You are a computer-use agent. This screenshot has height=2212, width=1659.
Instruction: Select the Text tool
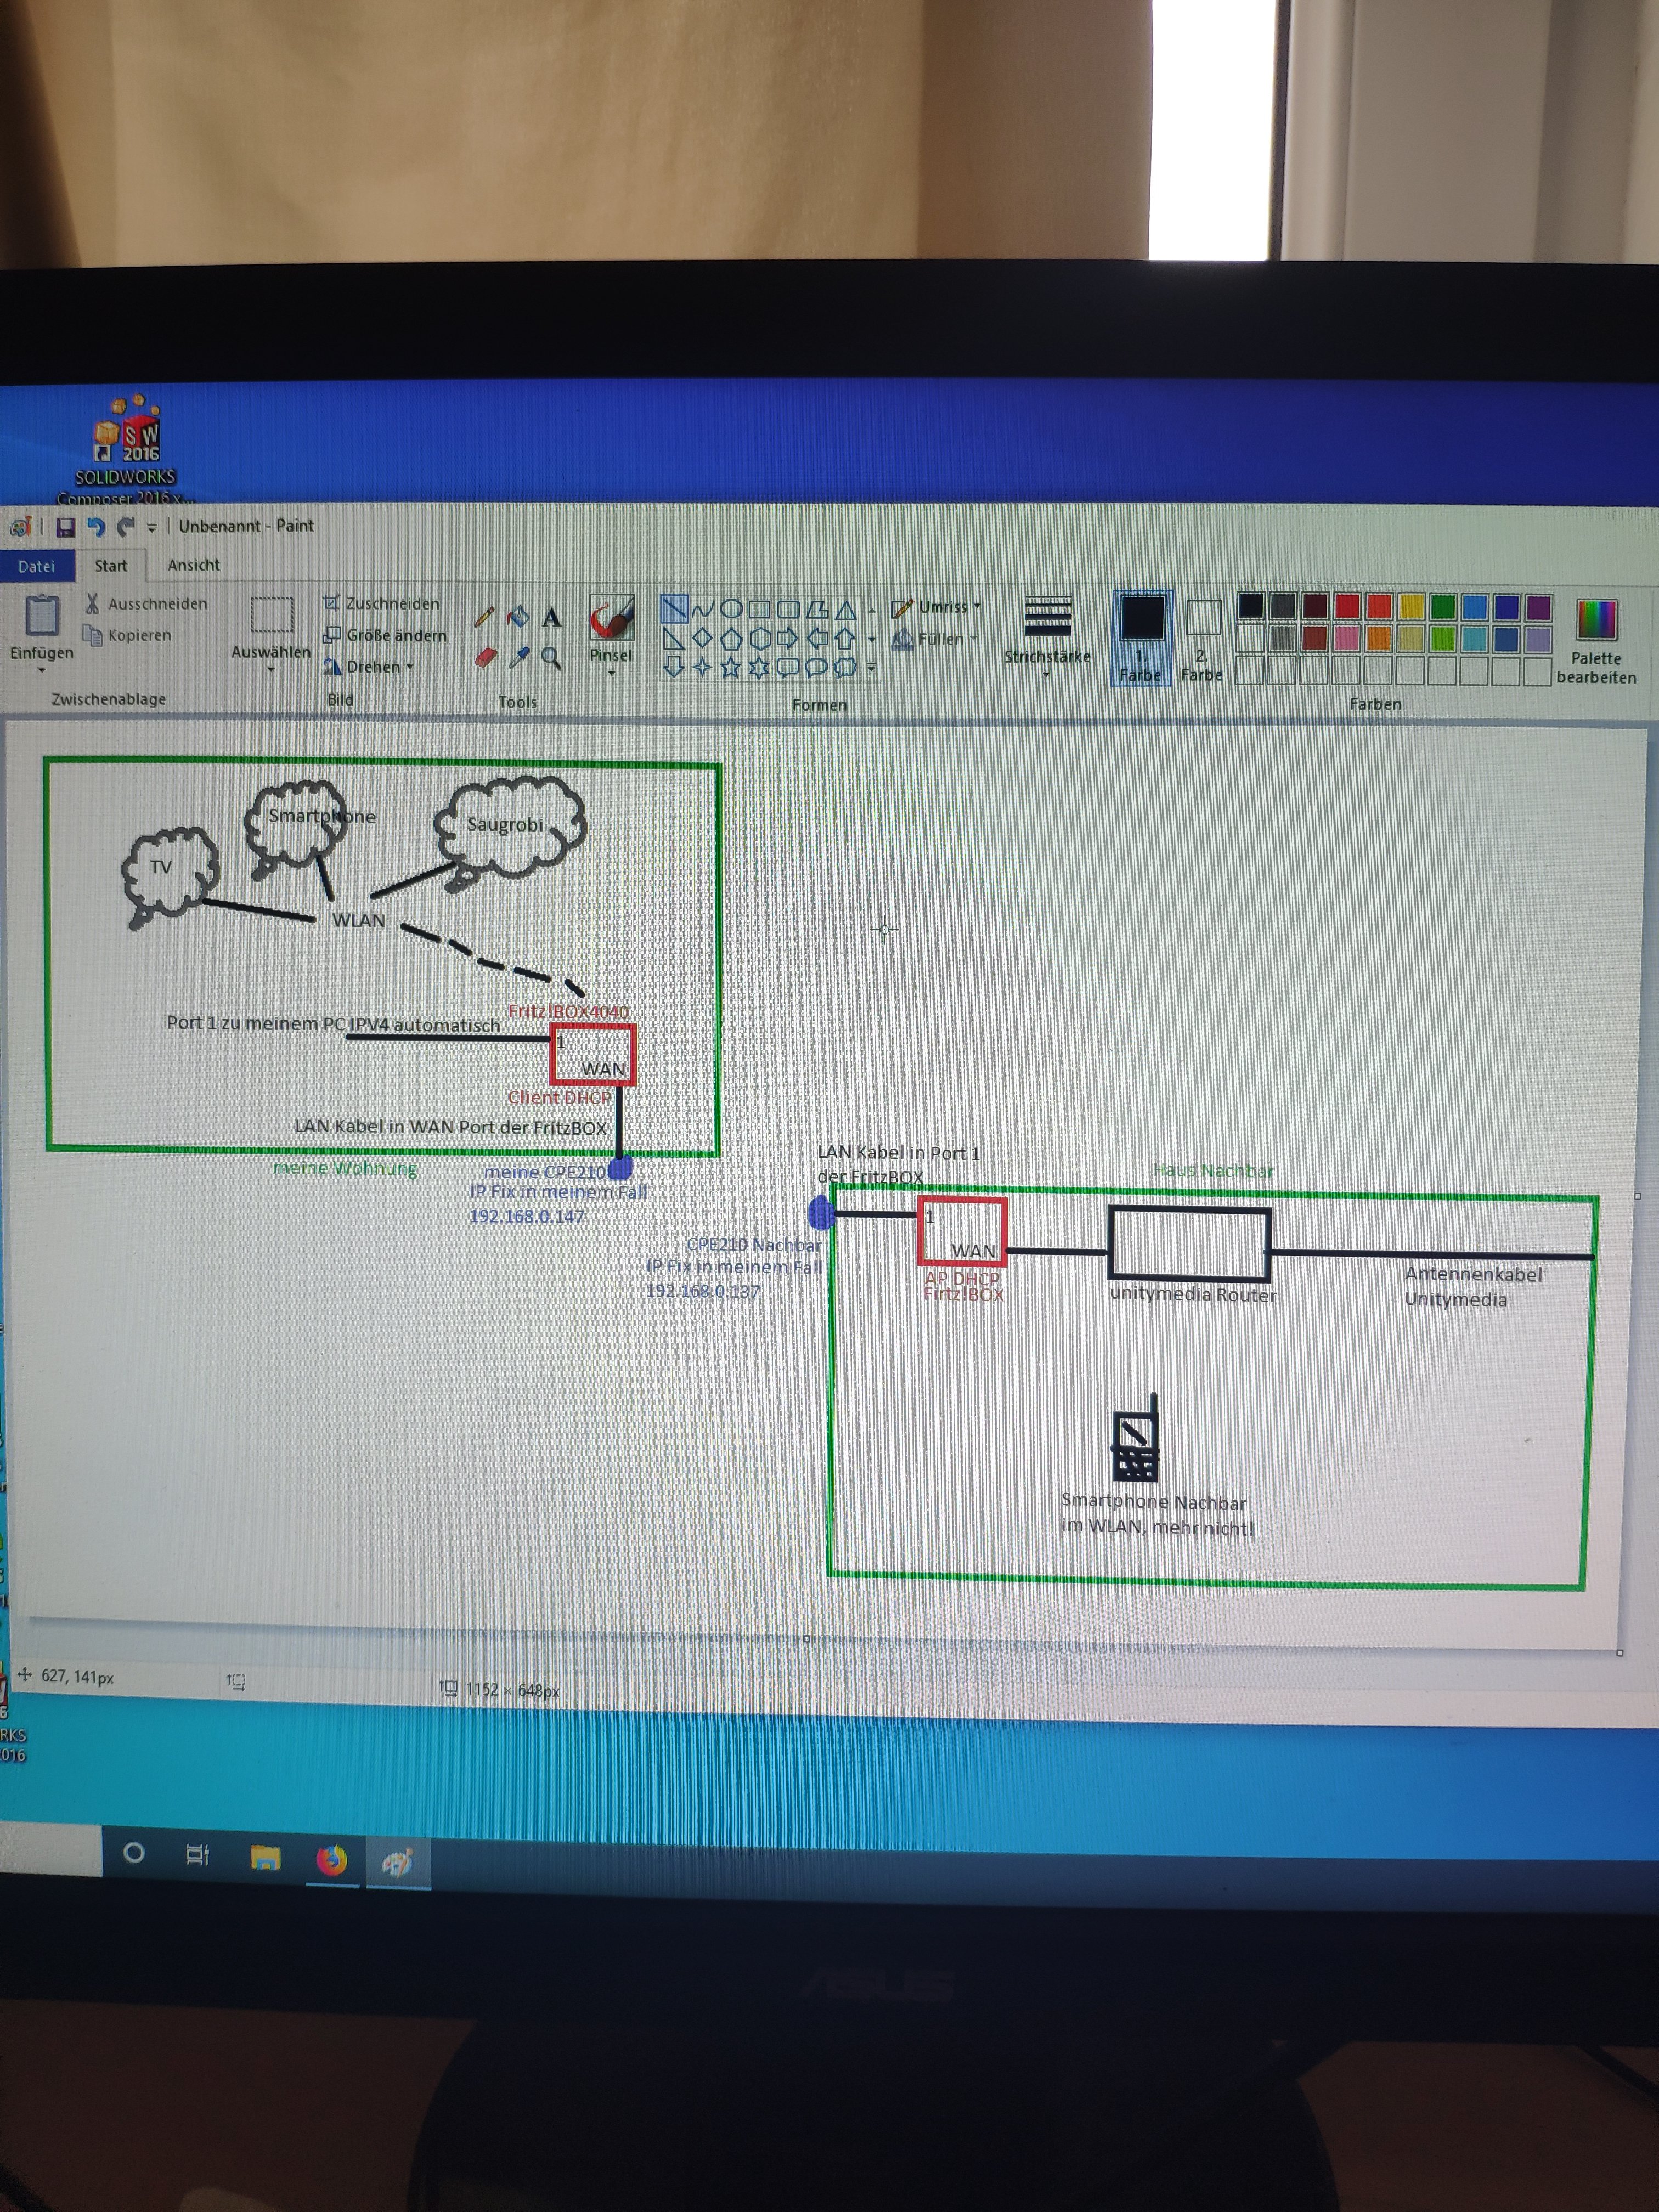click(x=551, y=618)
